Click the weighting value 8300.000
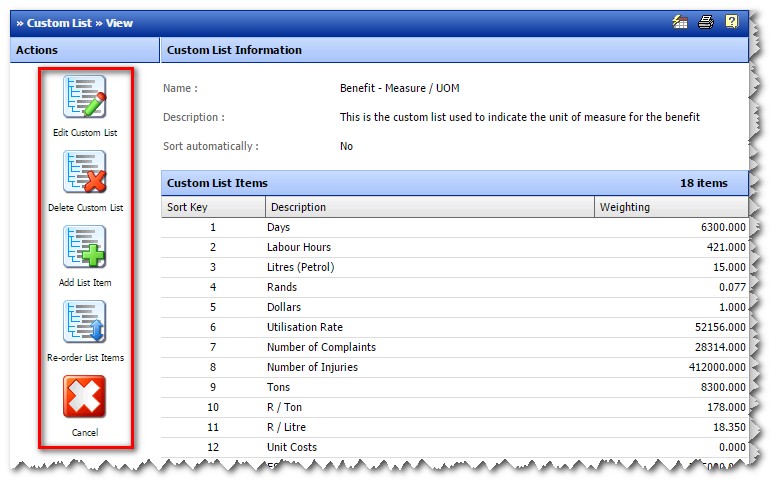This screenshot has height=487, width=777. pyautogui.click(x=723, y=387)
